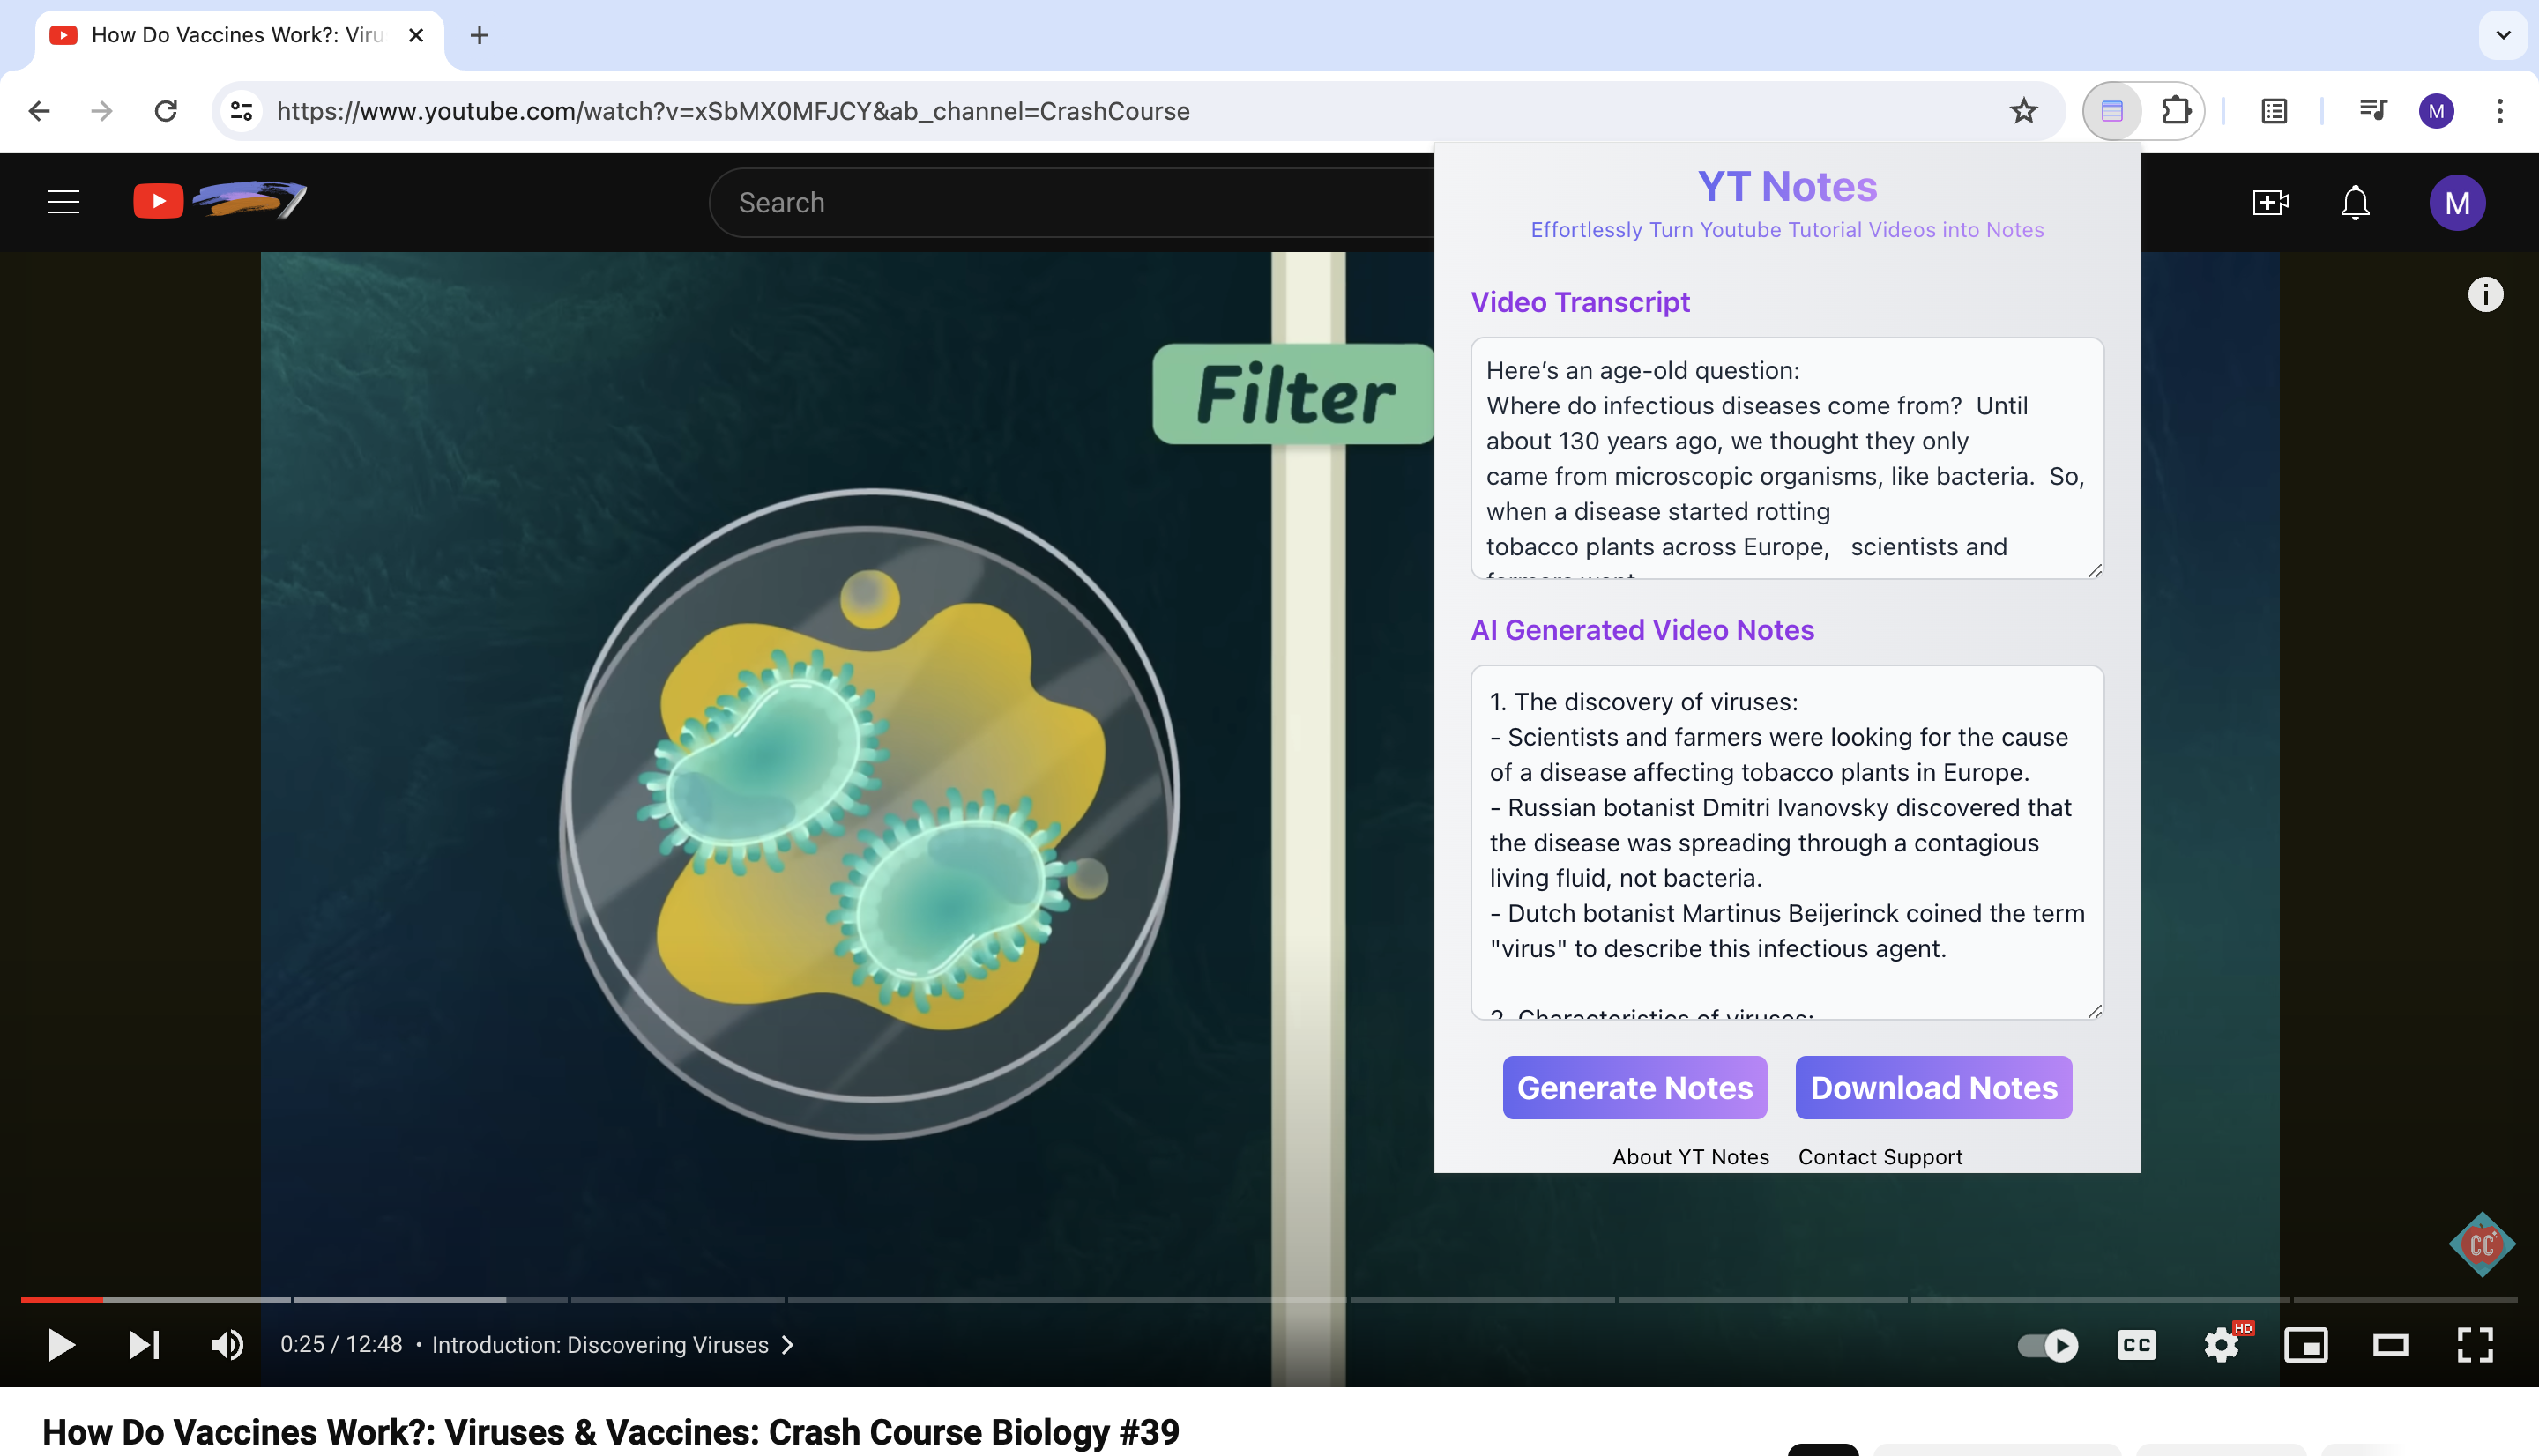The height and width of the screenshot is (1456, 2539).
Task: Enable miniplayer mode
Action: pos(2305,1345)
